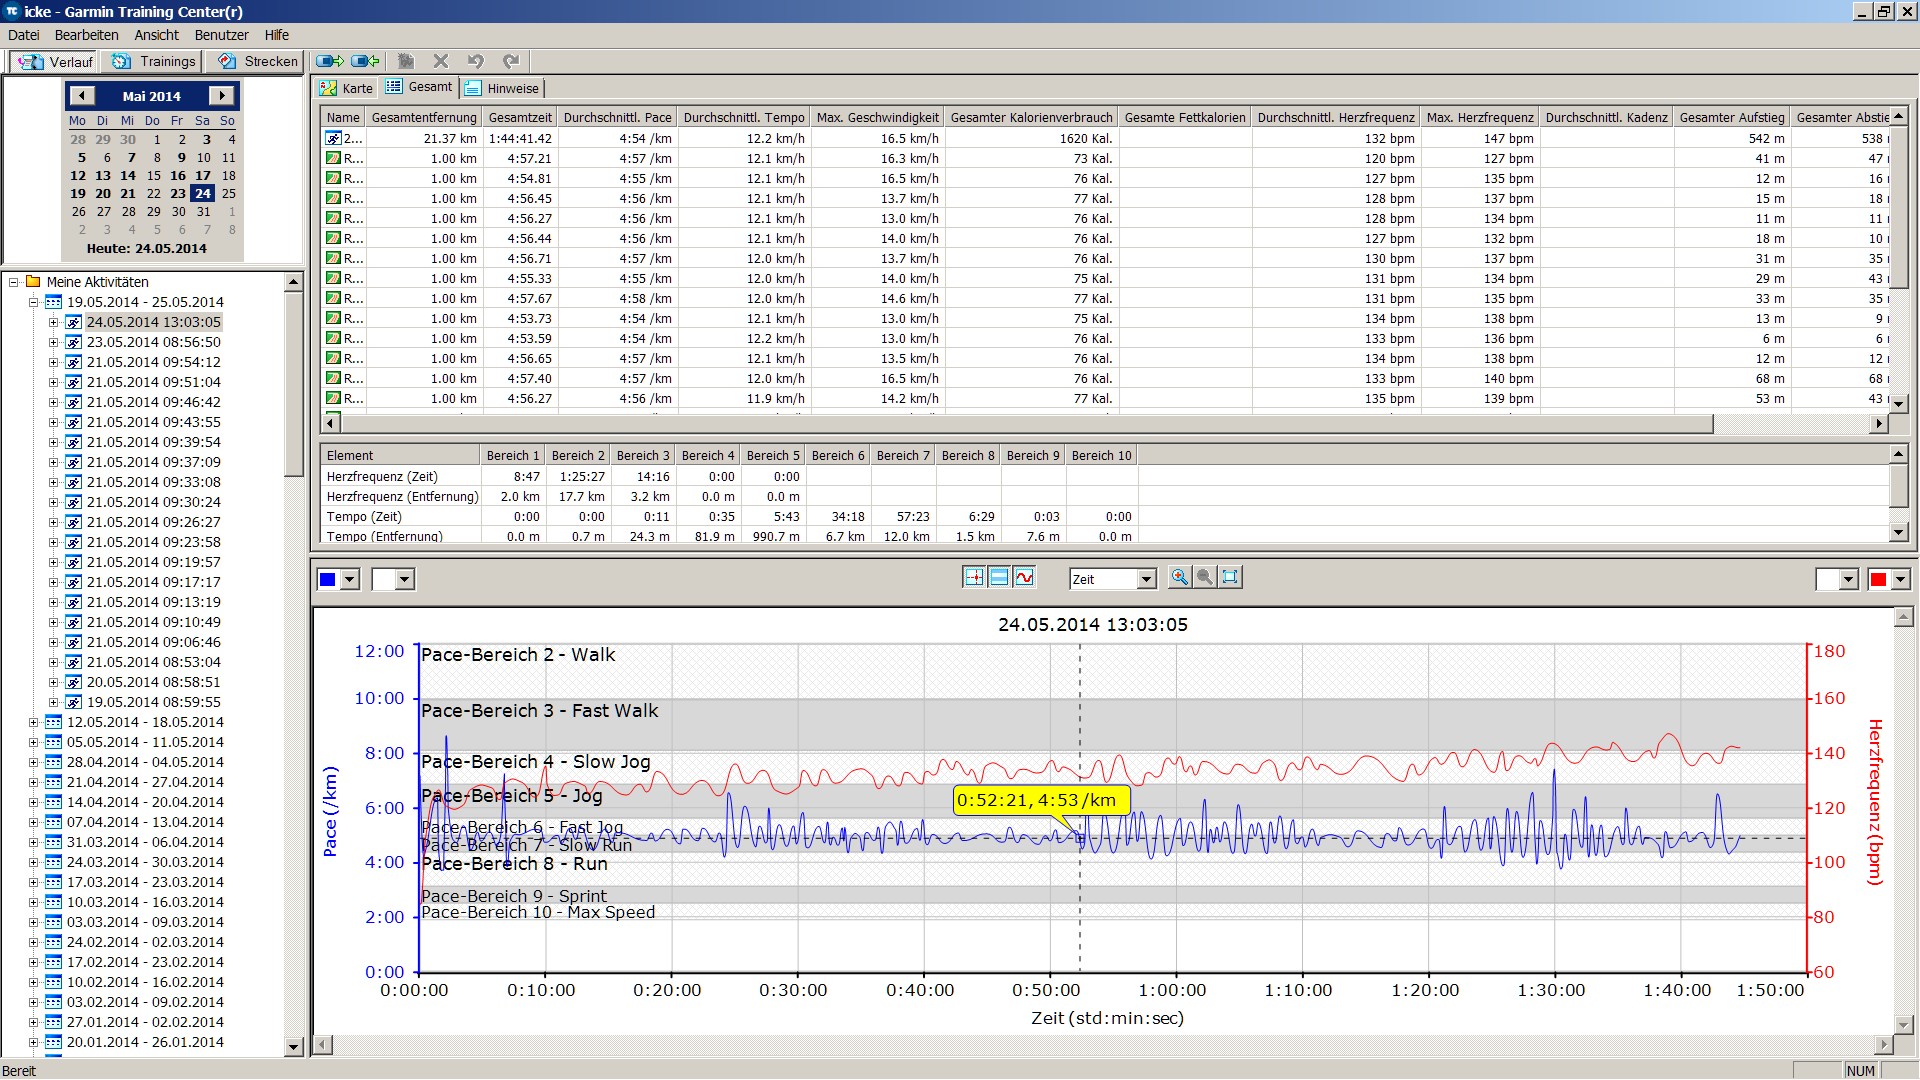Select activity 23.05.2014 08:56:50

click(x=153, y=342)
